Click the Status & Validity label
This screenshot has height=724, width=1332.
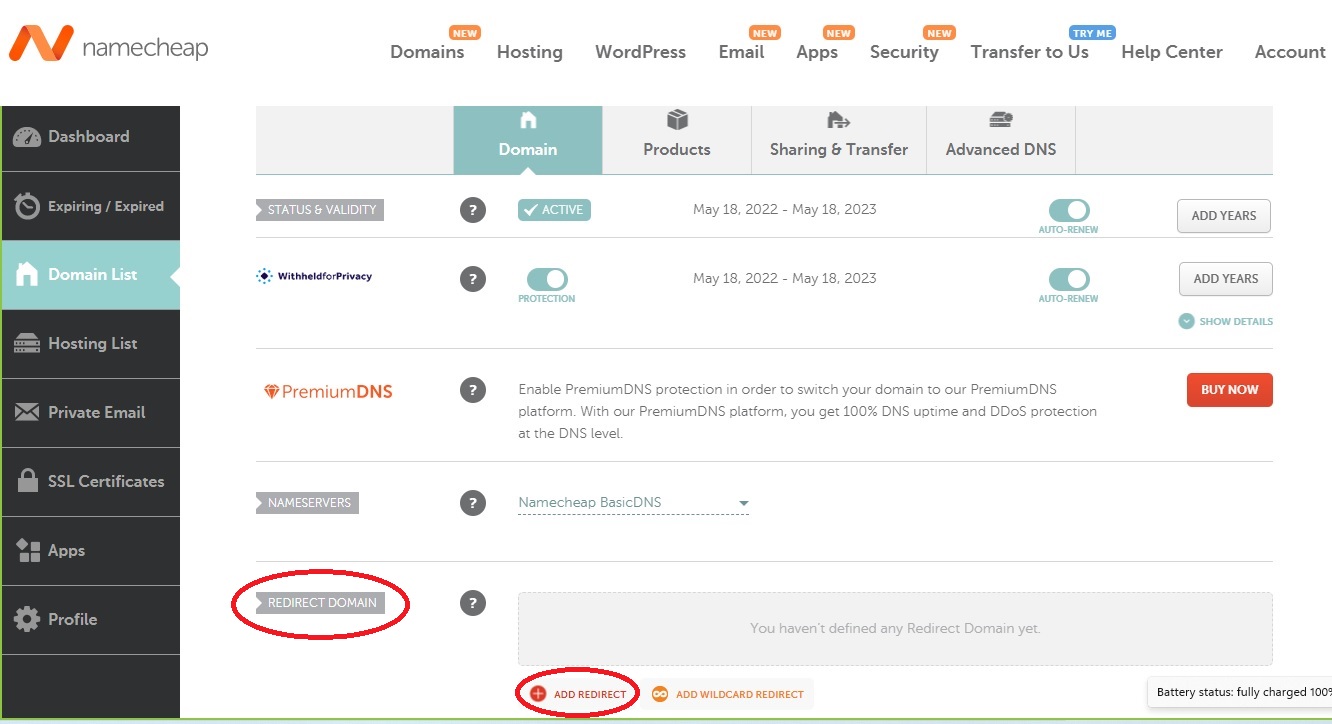[x=320, y=210]
